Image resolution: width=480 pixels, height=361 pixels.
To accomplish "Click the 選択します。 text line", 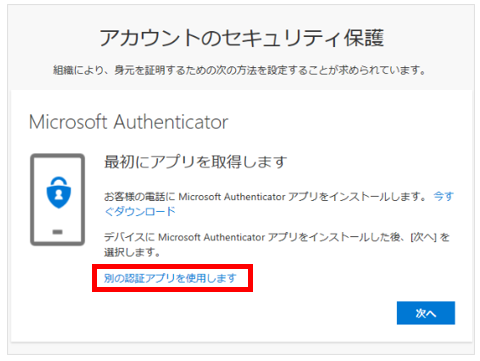I will click(x=132, y=252).
